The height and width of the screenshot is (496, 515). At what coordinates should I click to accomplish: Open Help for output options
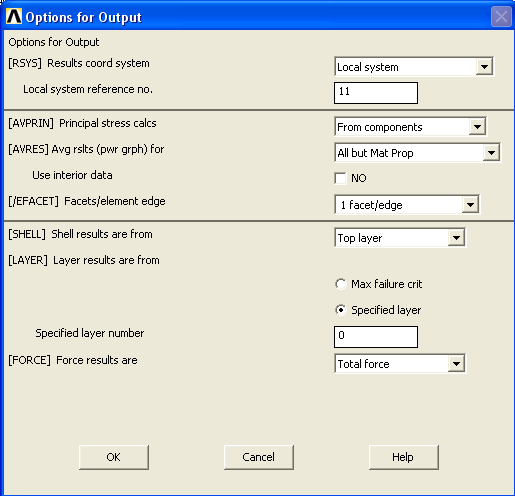(403, 457)
